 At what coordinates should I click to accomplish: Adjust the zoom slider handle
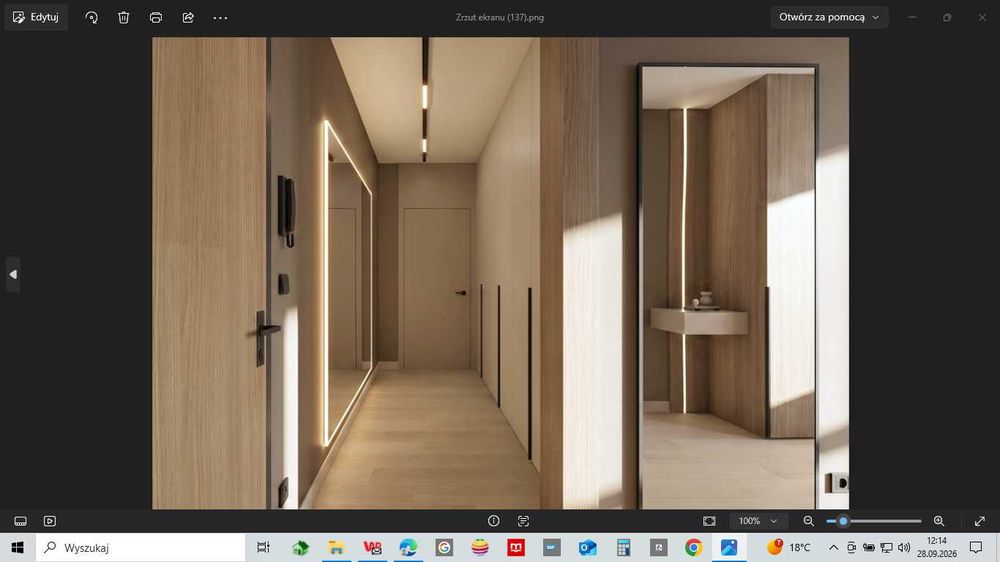coord(843,521)
